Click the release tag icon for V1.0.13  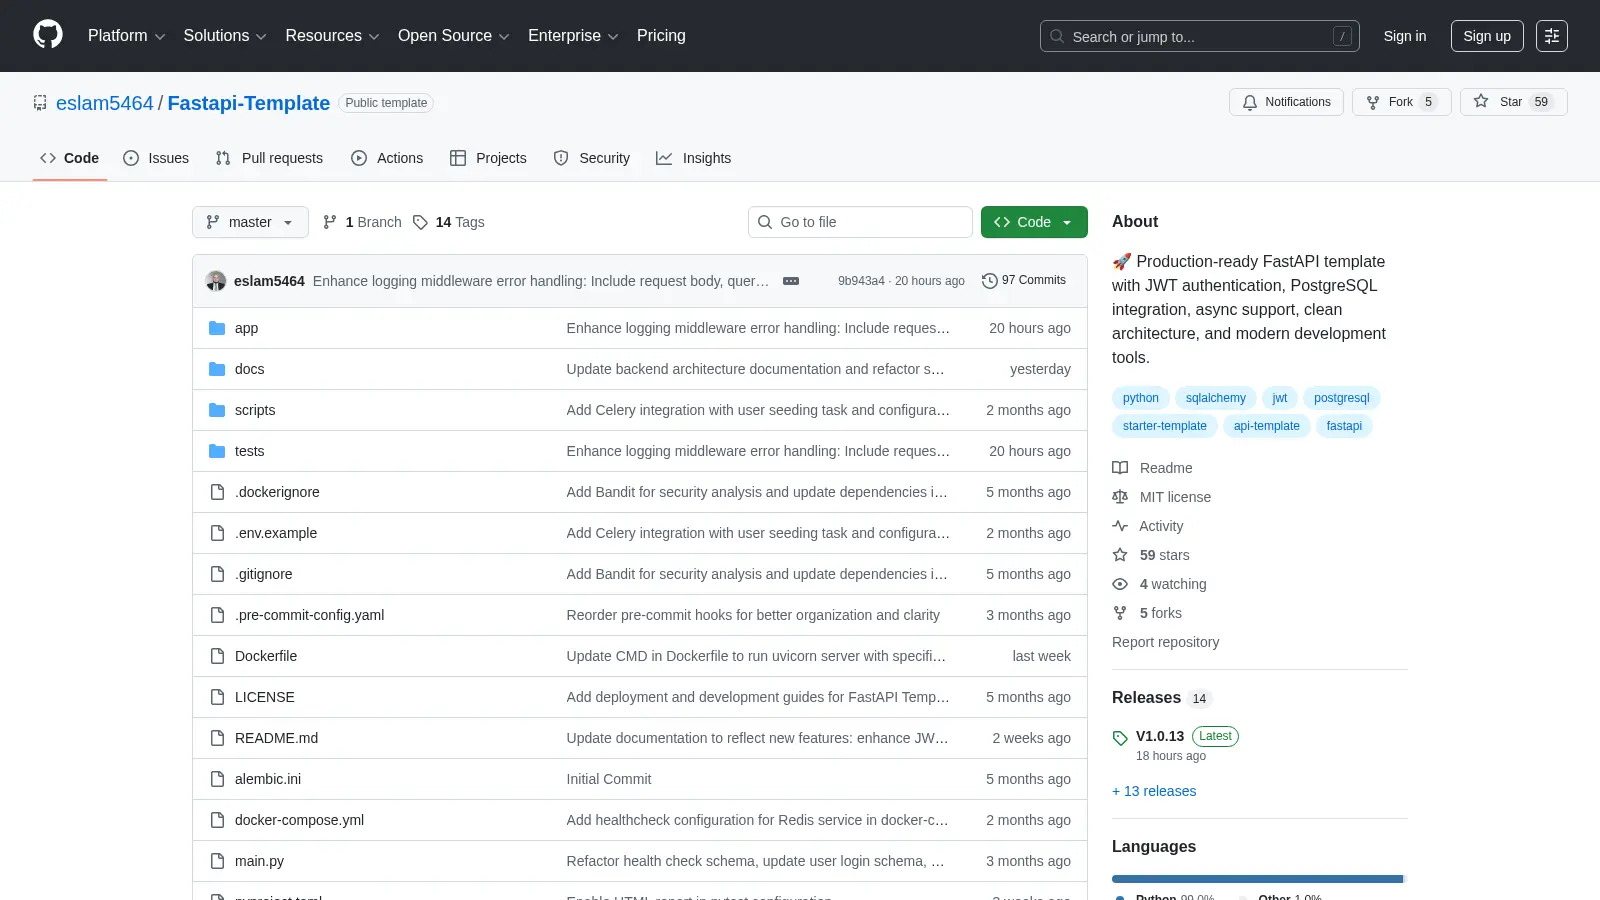pyautogui.click(x=1120, y=738)
